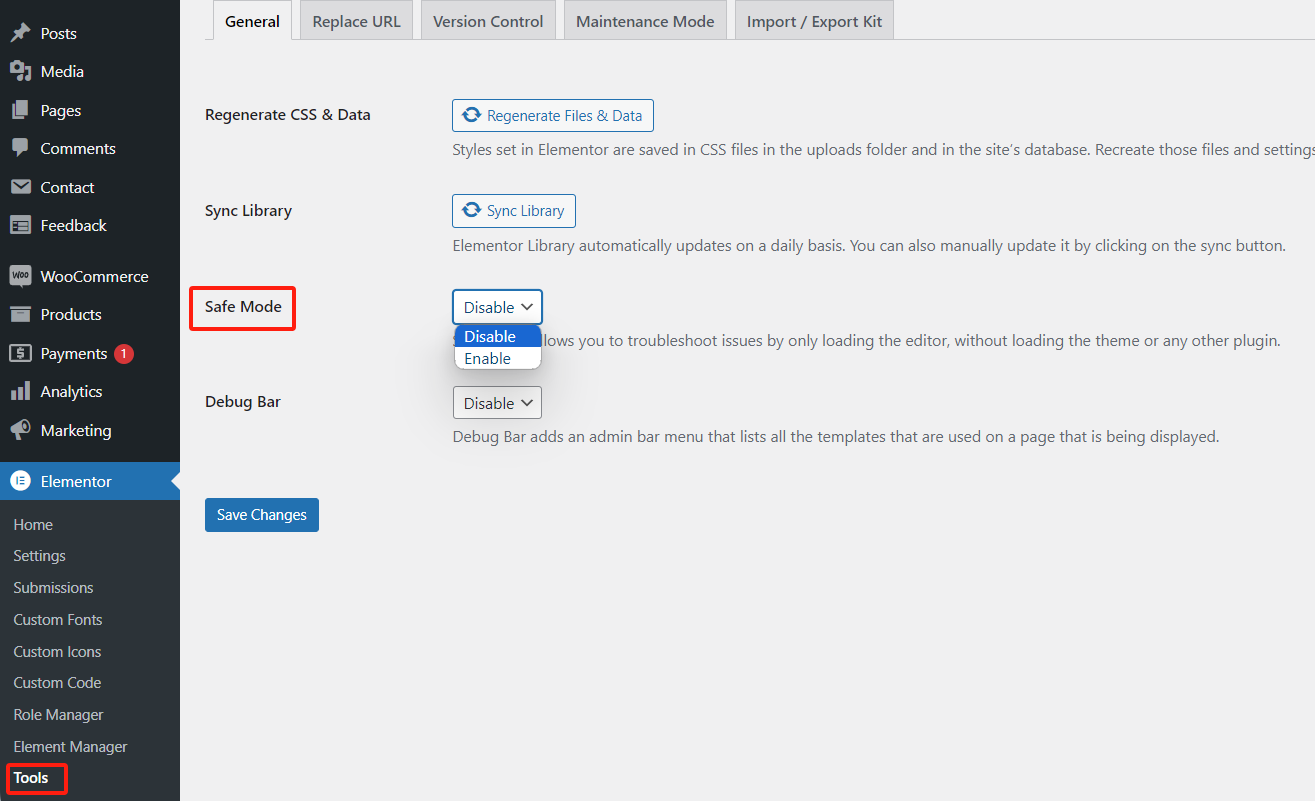The height and width of the screenshot is (801, 1315).
Task: Click the Sync Library button
Action: pos(513,210)
